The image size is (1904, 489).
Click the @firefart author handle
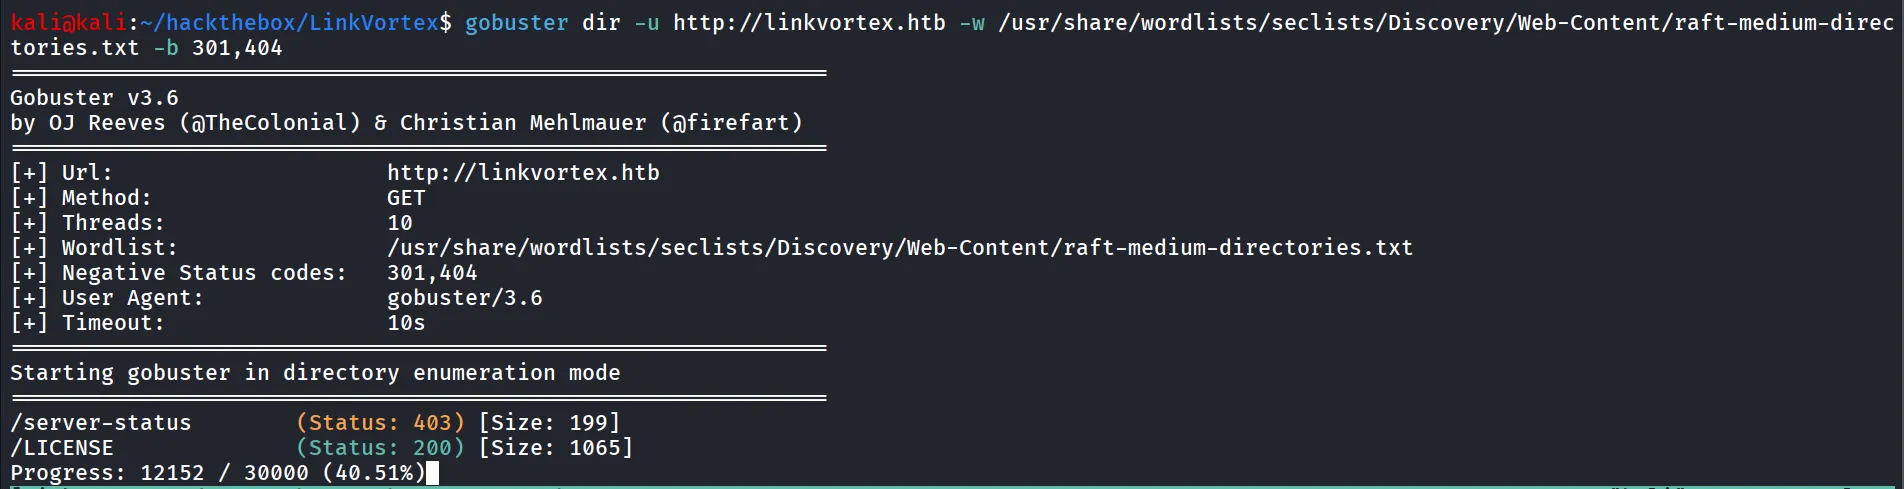click(731, 123)
